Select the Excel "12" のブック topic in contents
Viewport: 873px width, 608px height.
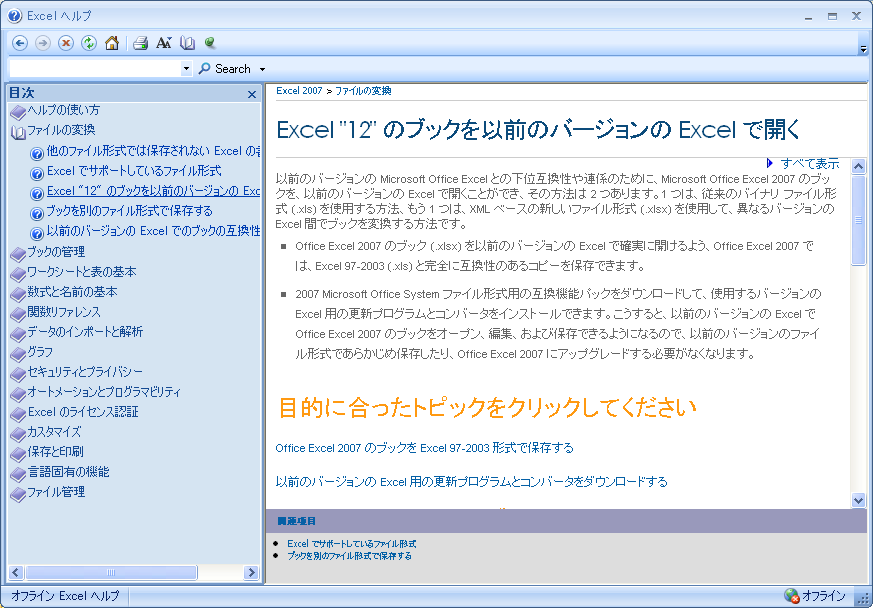tap(153, 191)
